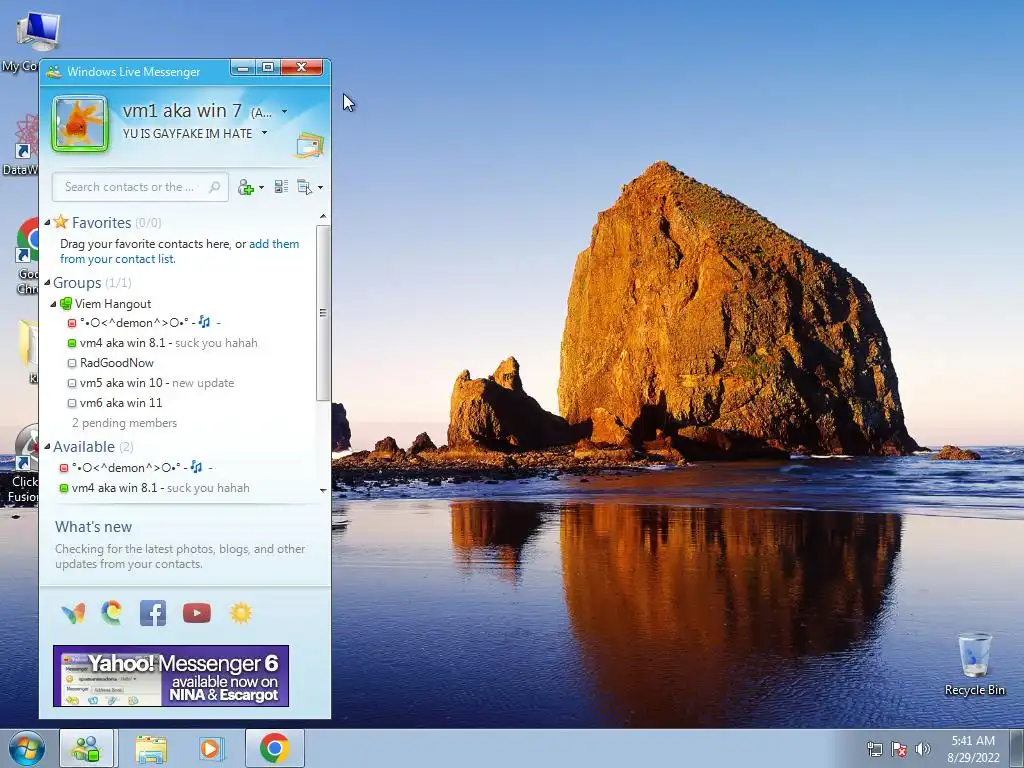The height and width of the screenshot is (768, 1024).
Task: Minimize the Windows Live Messenger window
Action: click(x=243, y=67)
